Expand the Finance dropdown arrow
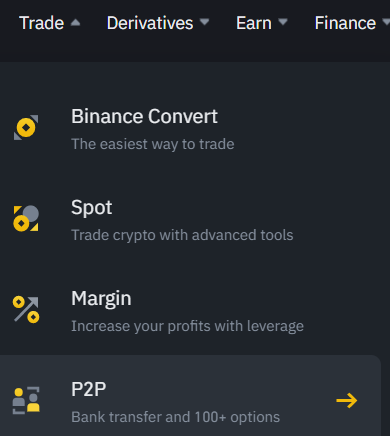390x436 pixels. tap(386, 22)
